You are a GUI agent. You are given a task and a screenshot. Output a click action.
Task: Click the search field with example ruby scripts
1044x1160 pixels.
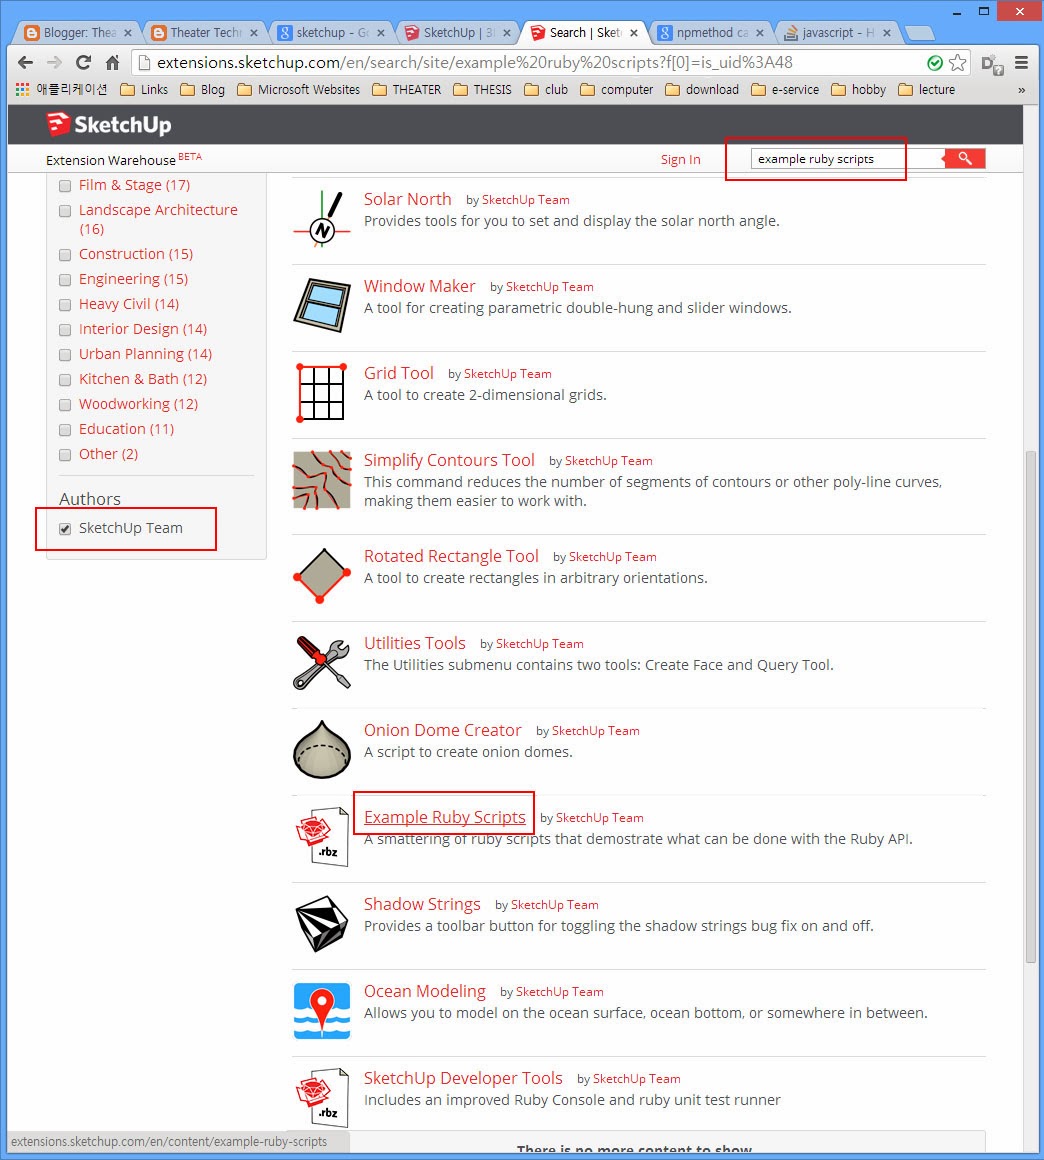point(847,158)
